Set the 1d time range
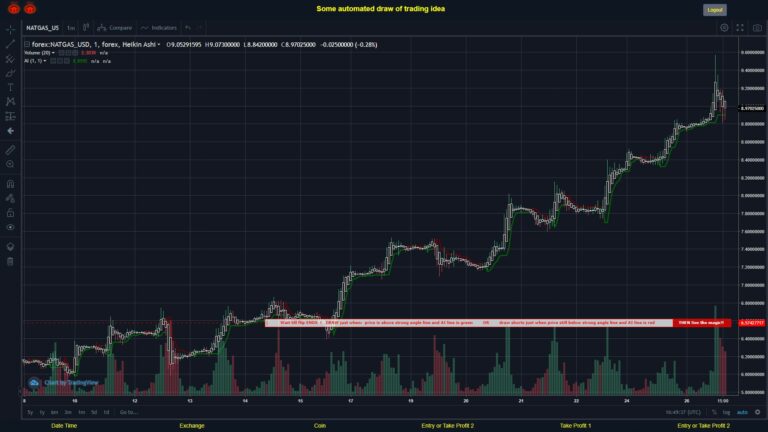Viewport: 768px width, 432px height. (x=106, y=412)
